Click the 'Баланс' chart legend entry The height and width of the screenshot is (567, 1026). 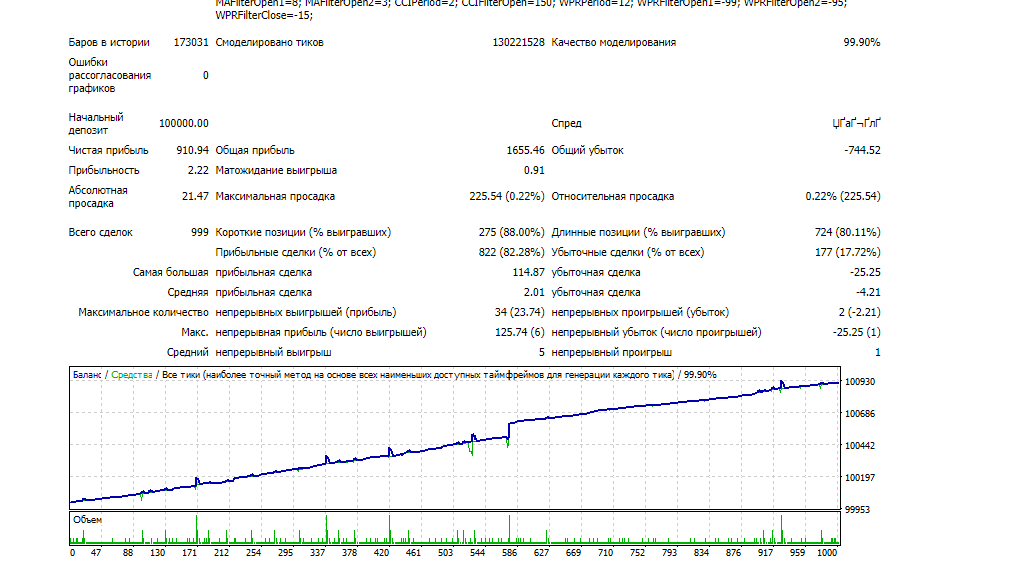coord(87,375)
